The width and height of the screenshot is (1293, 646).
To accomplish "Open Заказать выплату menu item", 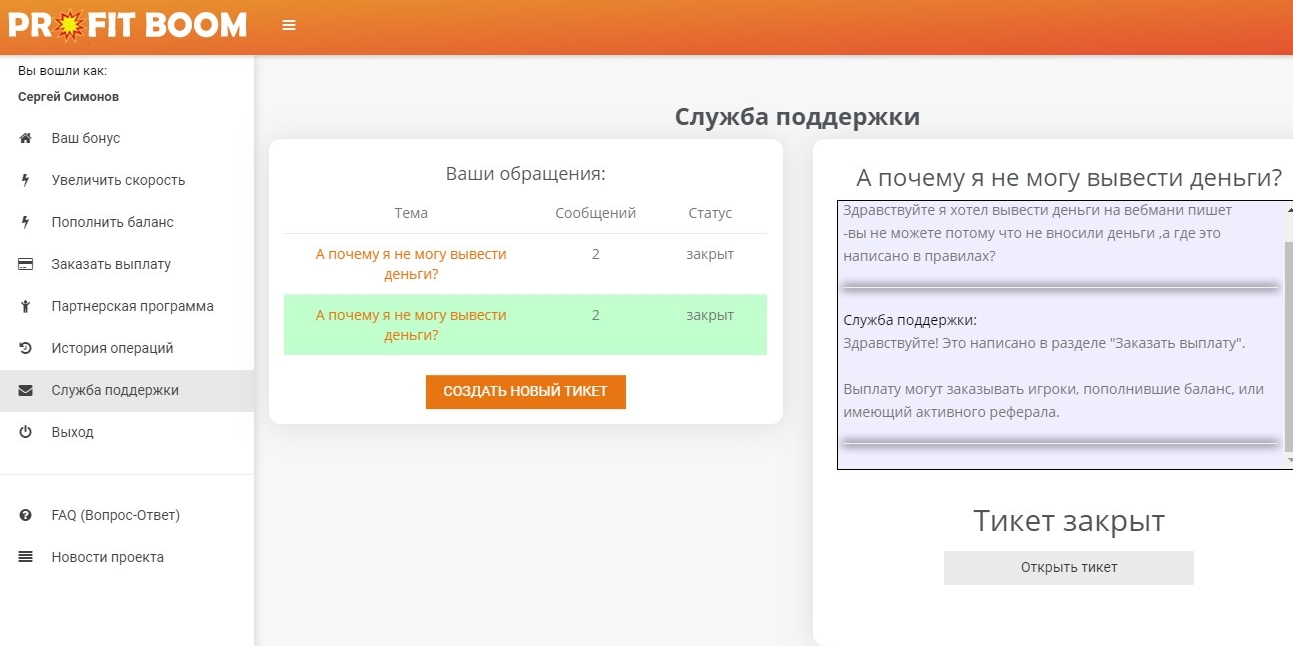I will click(x=111, y=265).
